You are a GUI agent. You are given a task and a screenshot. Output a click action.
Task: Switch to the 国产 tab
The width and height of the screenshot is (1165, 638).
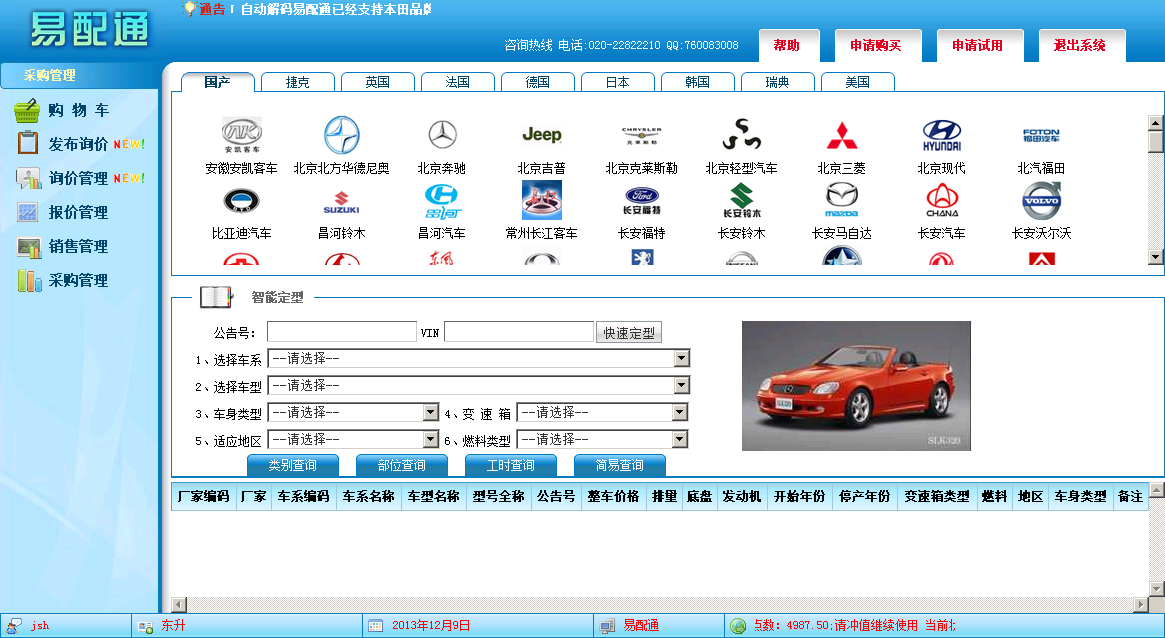pos(218,82)
